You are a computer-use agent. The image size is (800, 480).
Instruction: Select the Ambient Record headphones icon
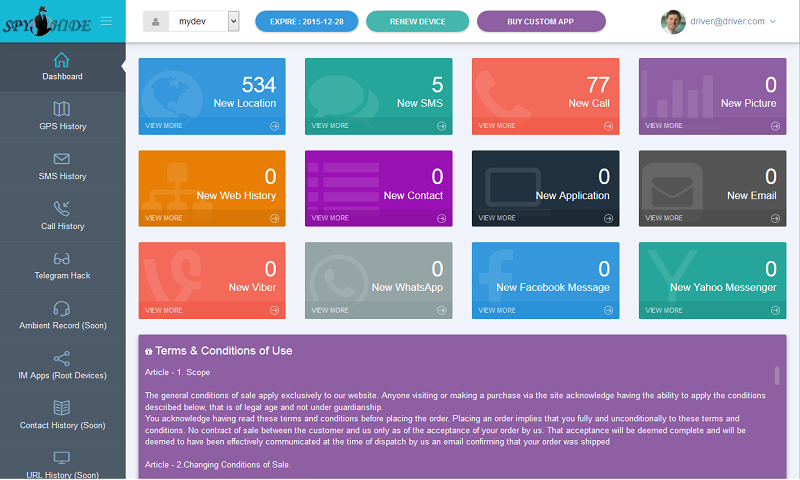point(62,308)
